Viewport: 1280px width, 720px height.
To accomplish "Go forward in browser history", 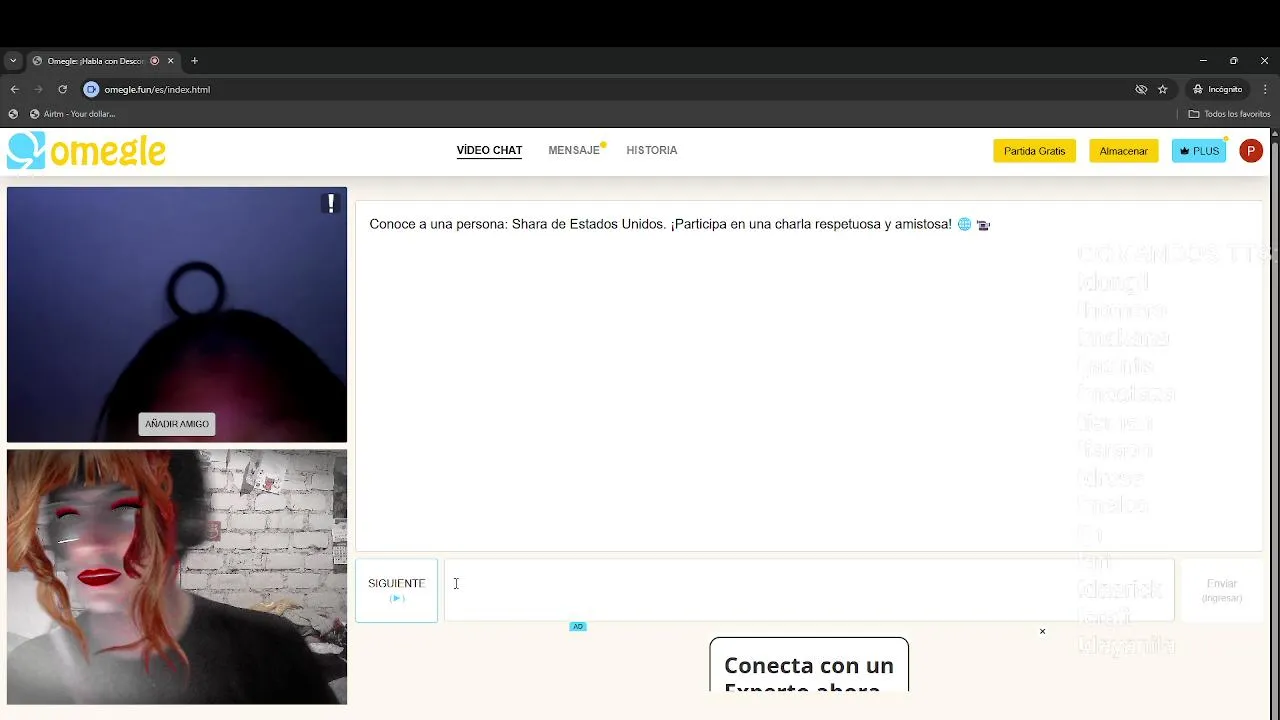I will tap(38, 89).
